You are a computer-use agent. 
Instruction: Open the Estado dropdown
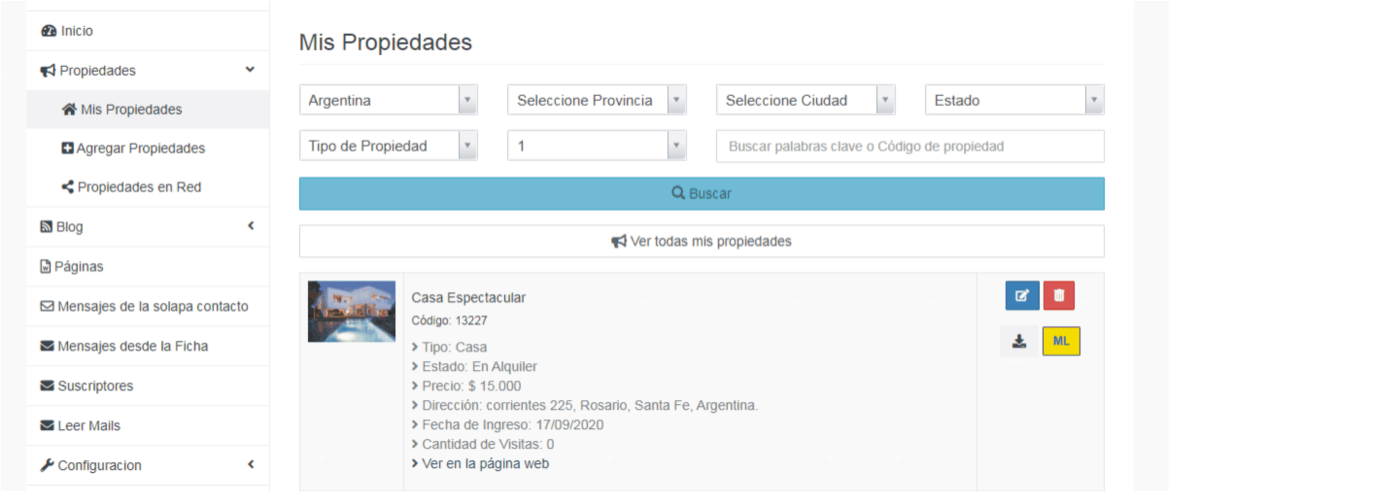(1014, 100)
